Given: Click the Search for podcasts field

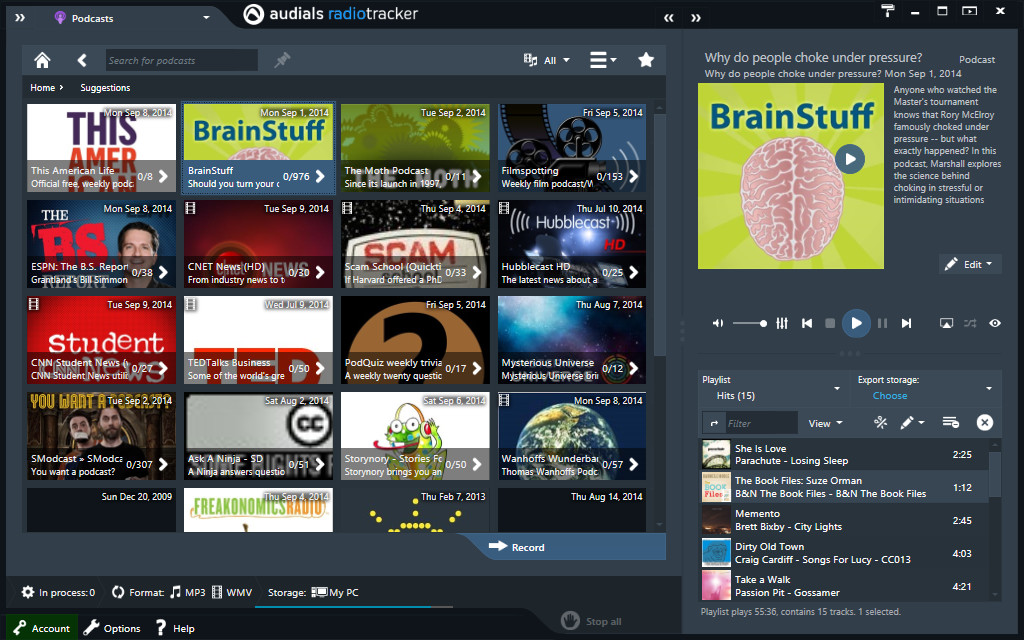Looking at the screenshot, I should point(182,60).
